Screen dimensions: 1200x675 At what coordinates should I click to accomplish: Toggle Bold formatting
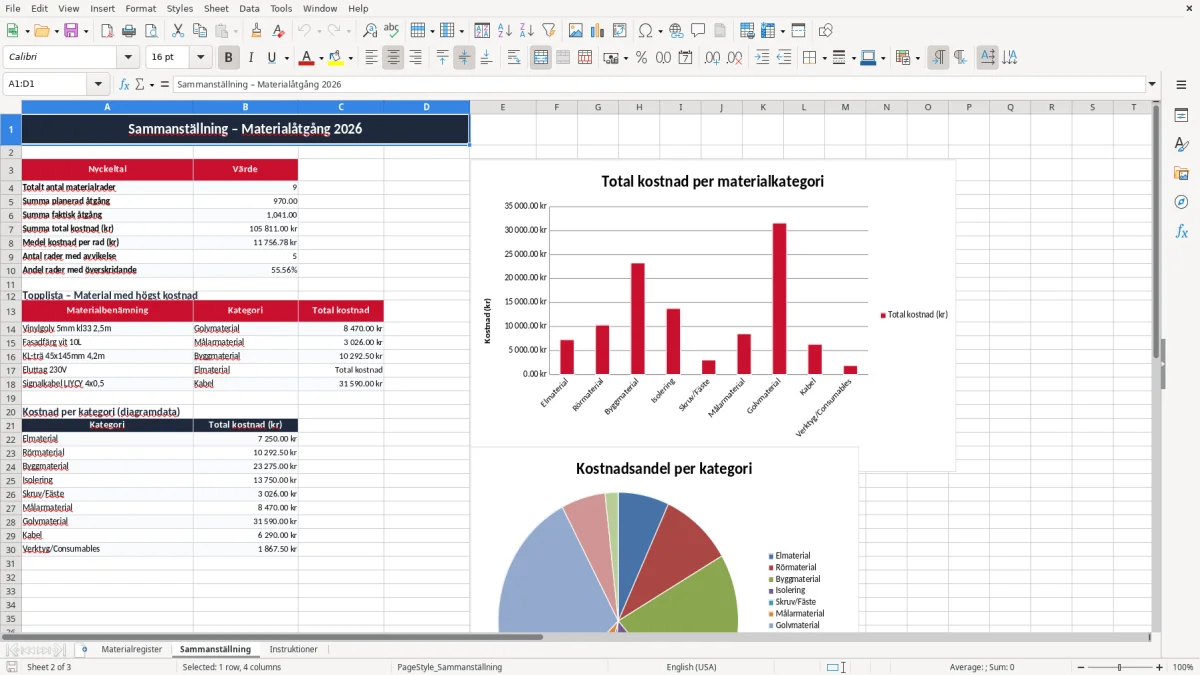point(229,58)
